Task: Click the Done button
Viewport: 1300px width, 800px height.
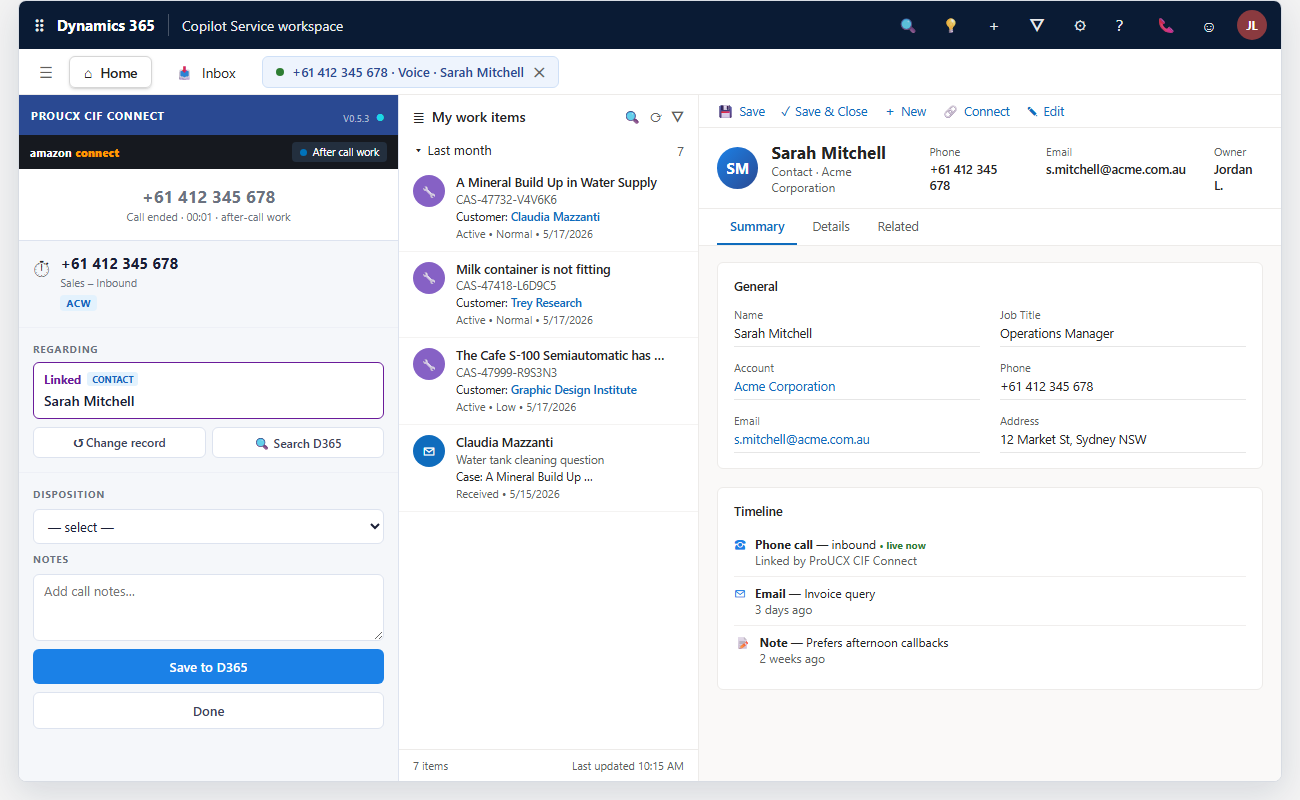Action: (x=208, y=711)
